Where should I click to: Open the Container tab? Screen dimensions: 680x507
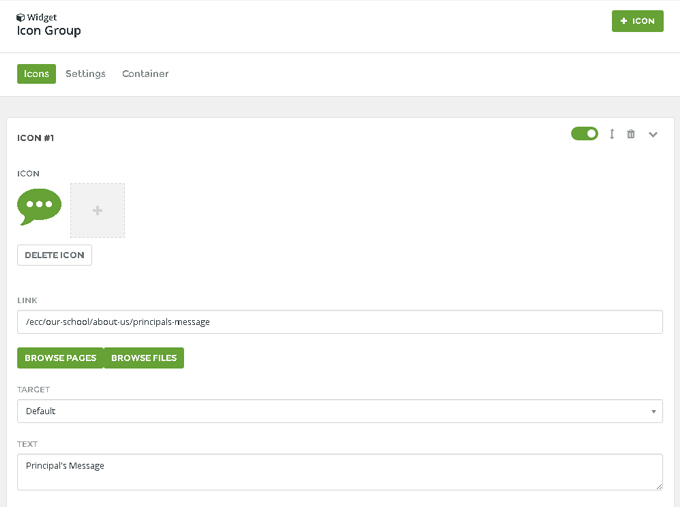145,74
